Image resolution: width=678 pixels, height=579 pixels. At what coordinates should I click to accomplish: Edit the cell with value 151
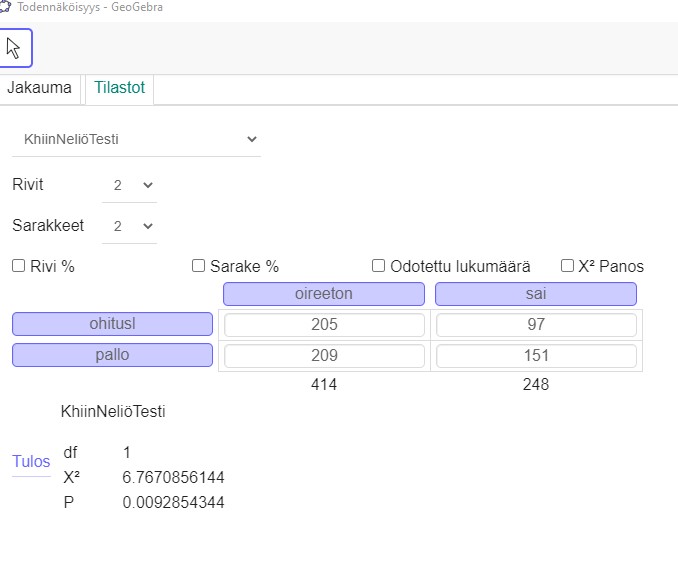point(536,356)
